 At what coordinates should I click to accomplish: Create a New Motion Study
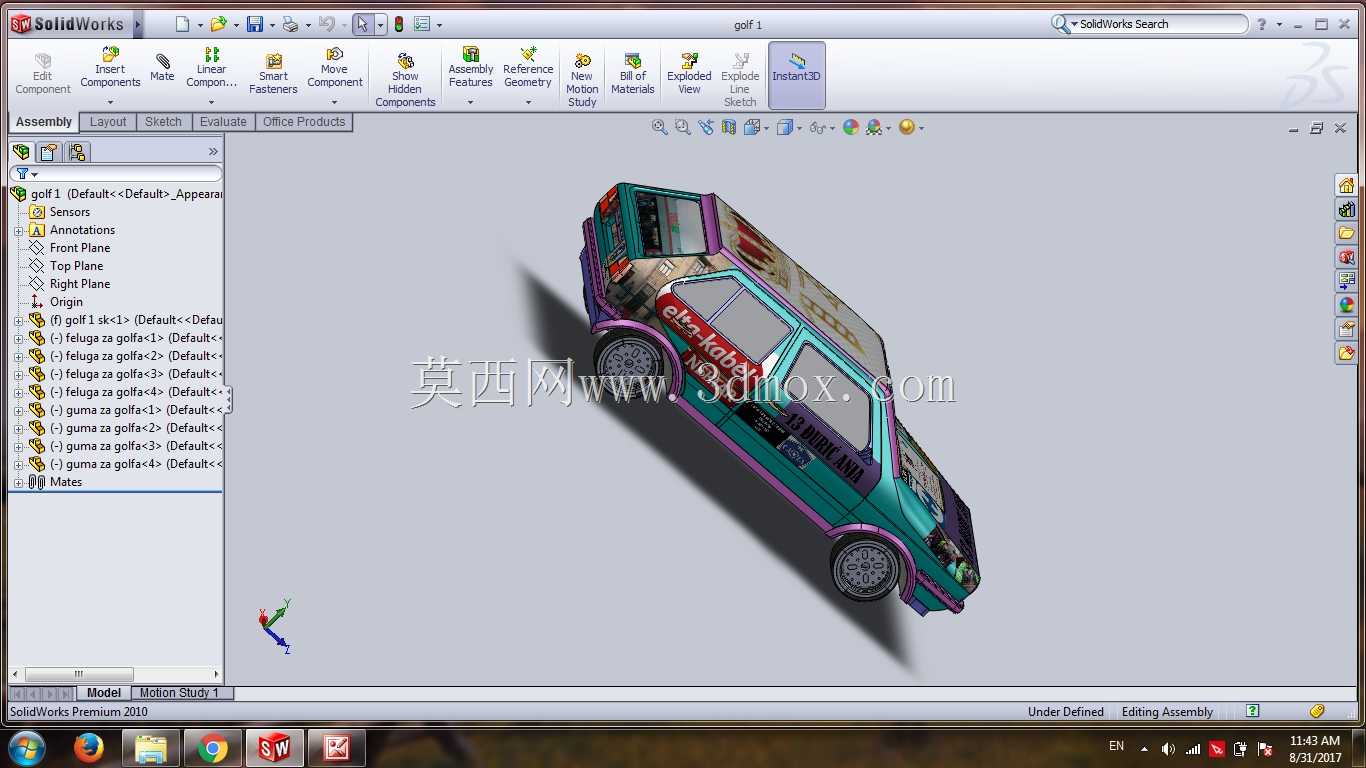pyautogui.click(x=582, y=79)
